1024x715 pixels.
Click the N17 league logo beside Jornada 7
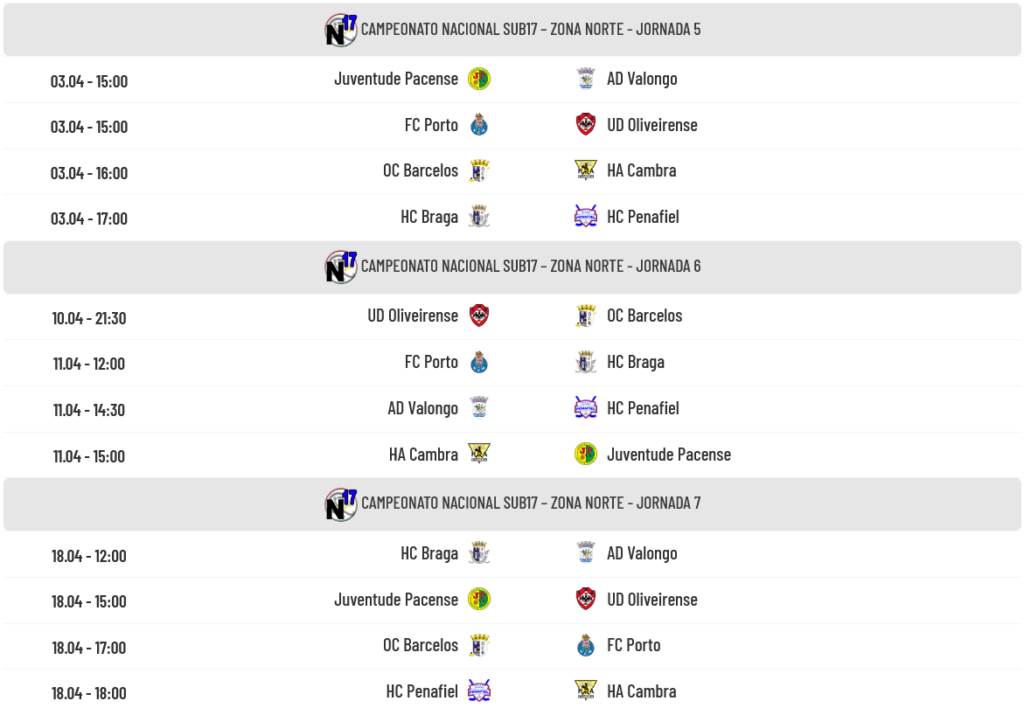pyautogui.click(x=341, y=503)
